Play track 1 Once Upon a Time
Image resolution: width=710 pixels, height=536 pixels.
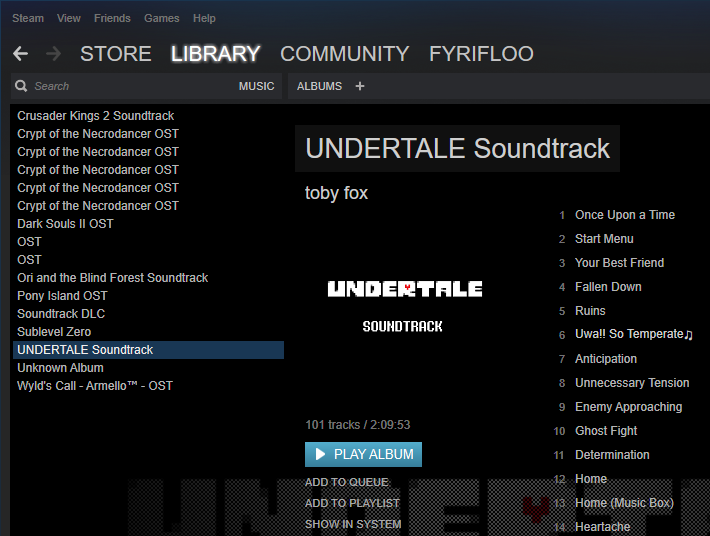pyautogui.click(x=625, y=215)
